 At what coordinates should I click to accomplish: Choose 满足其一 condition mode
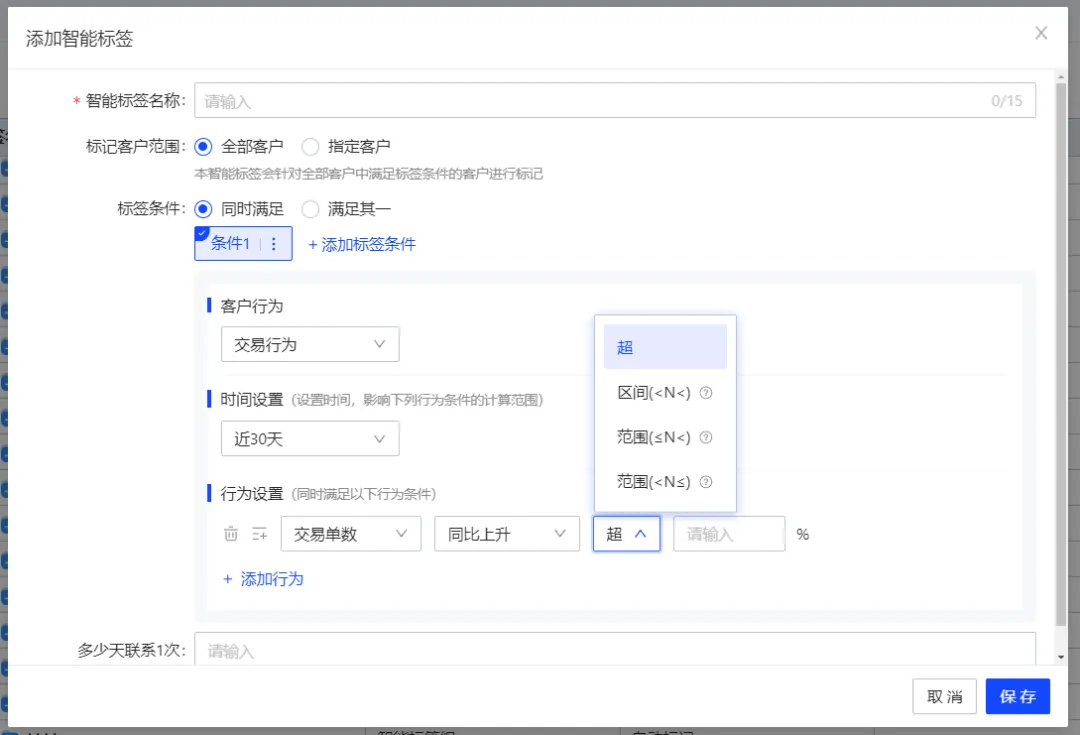coord(310,209)
